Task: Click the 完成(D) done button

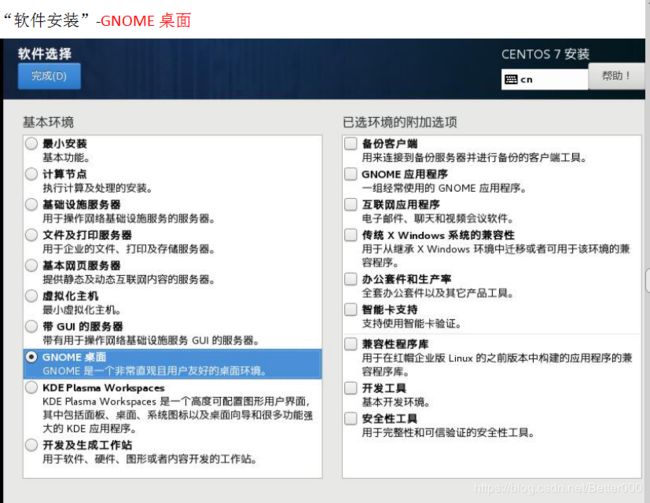Action: pyautogui.click(x=49, y=76)
